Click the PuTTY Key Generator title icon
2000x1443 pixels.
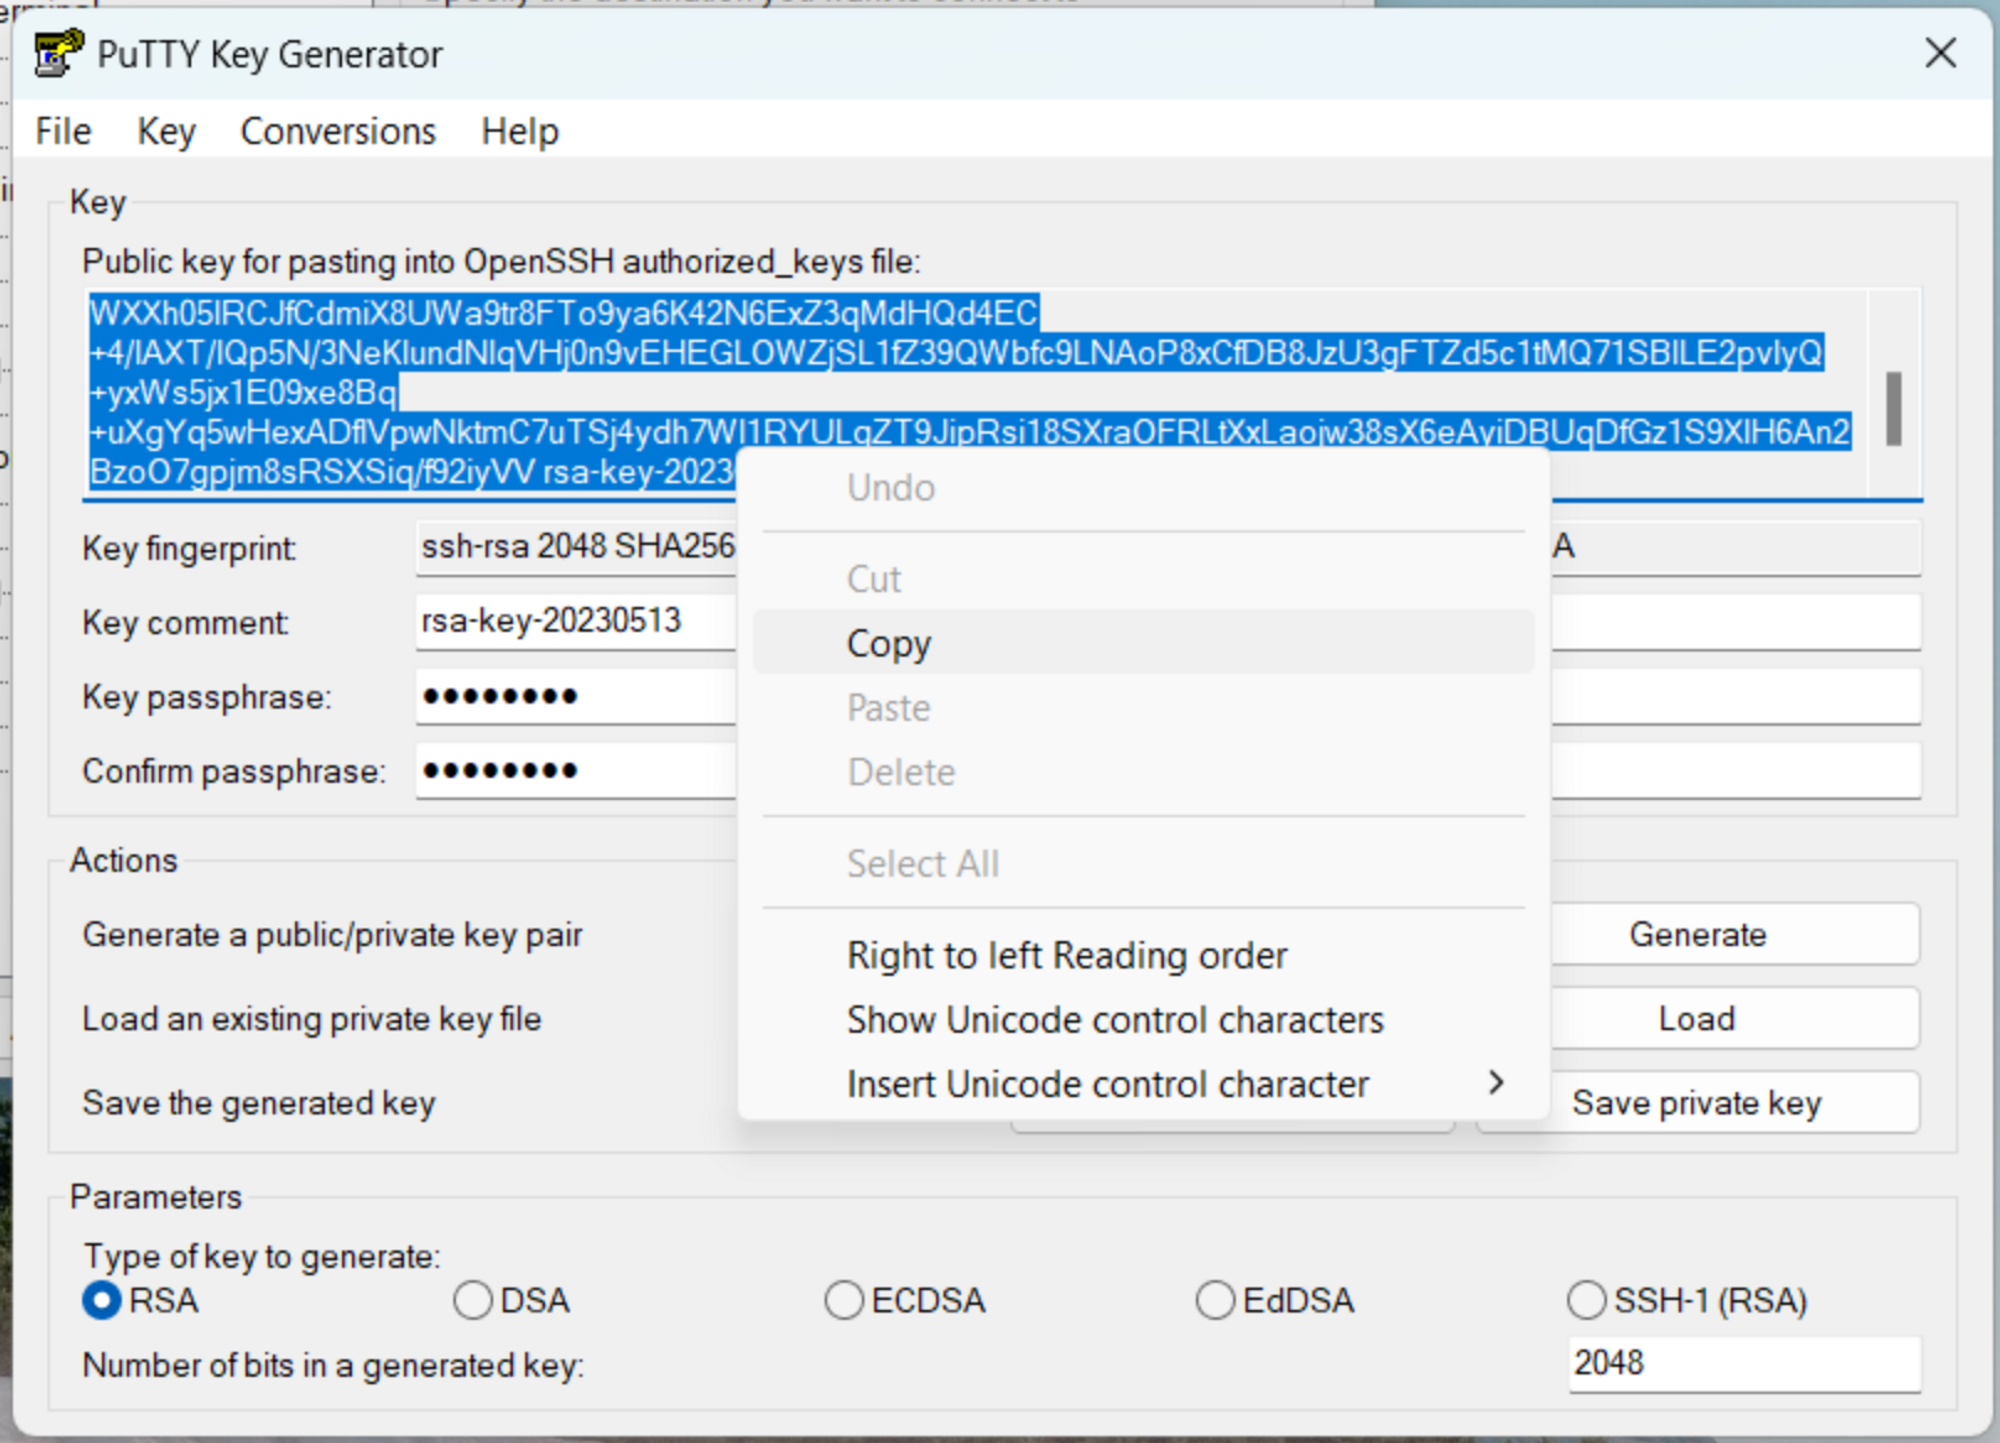click(x=57, y=53)
